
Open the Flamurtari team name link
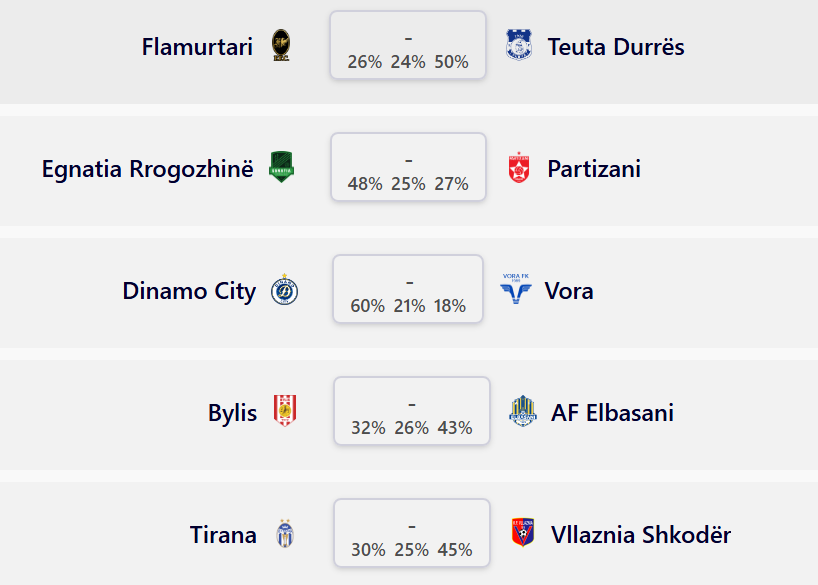[x=197, y=46]
